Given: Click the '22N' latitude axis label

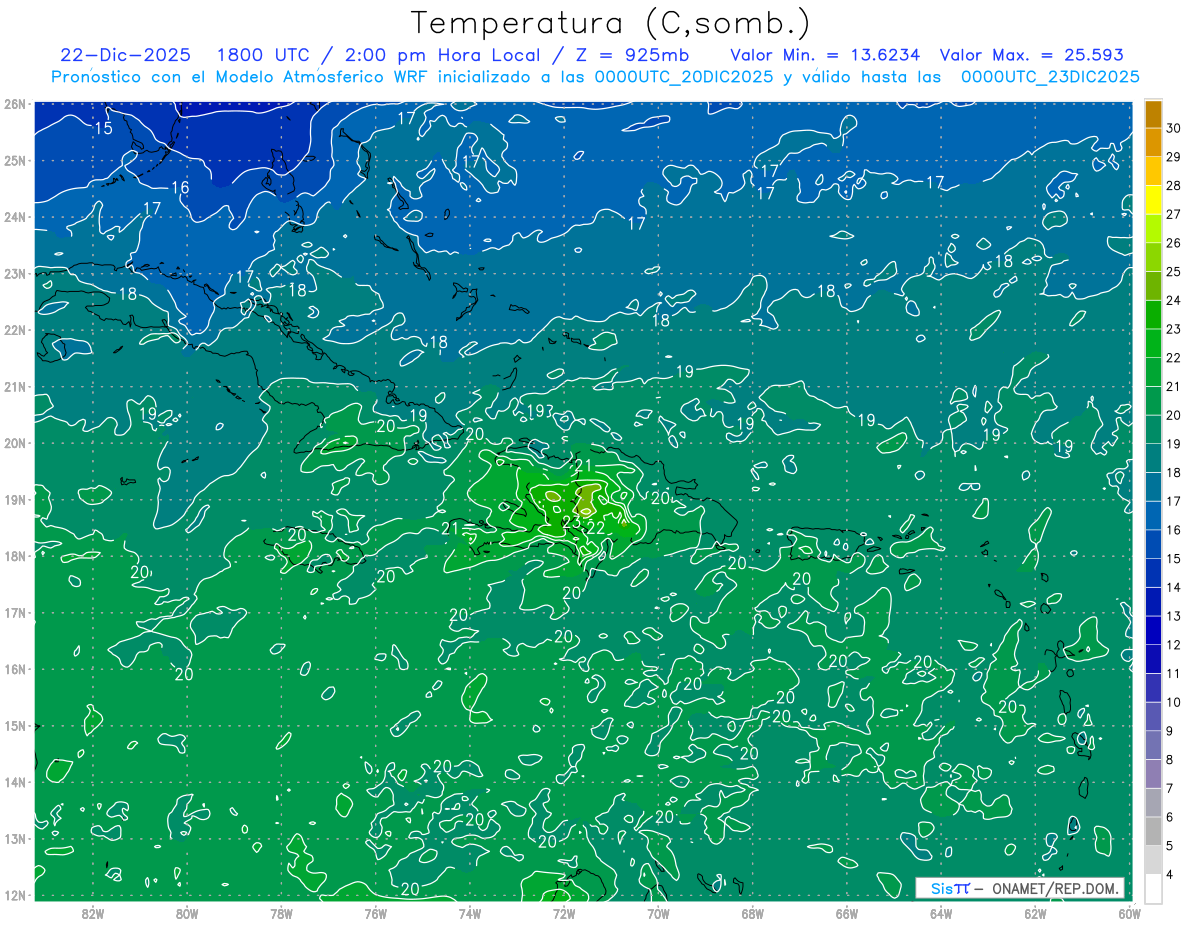Looking at the screenshot, I should pos(14,330).
